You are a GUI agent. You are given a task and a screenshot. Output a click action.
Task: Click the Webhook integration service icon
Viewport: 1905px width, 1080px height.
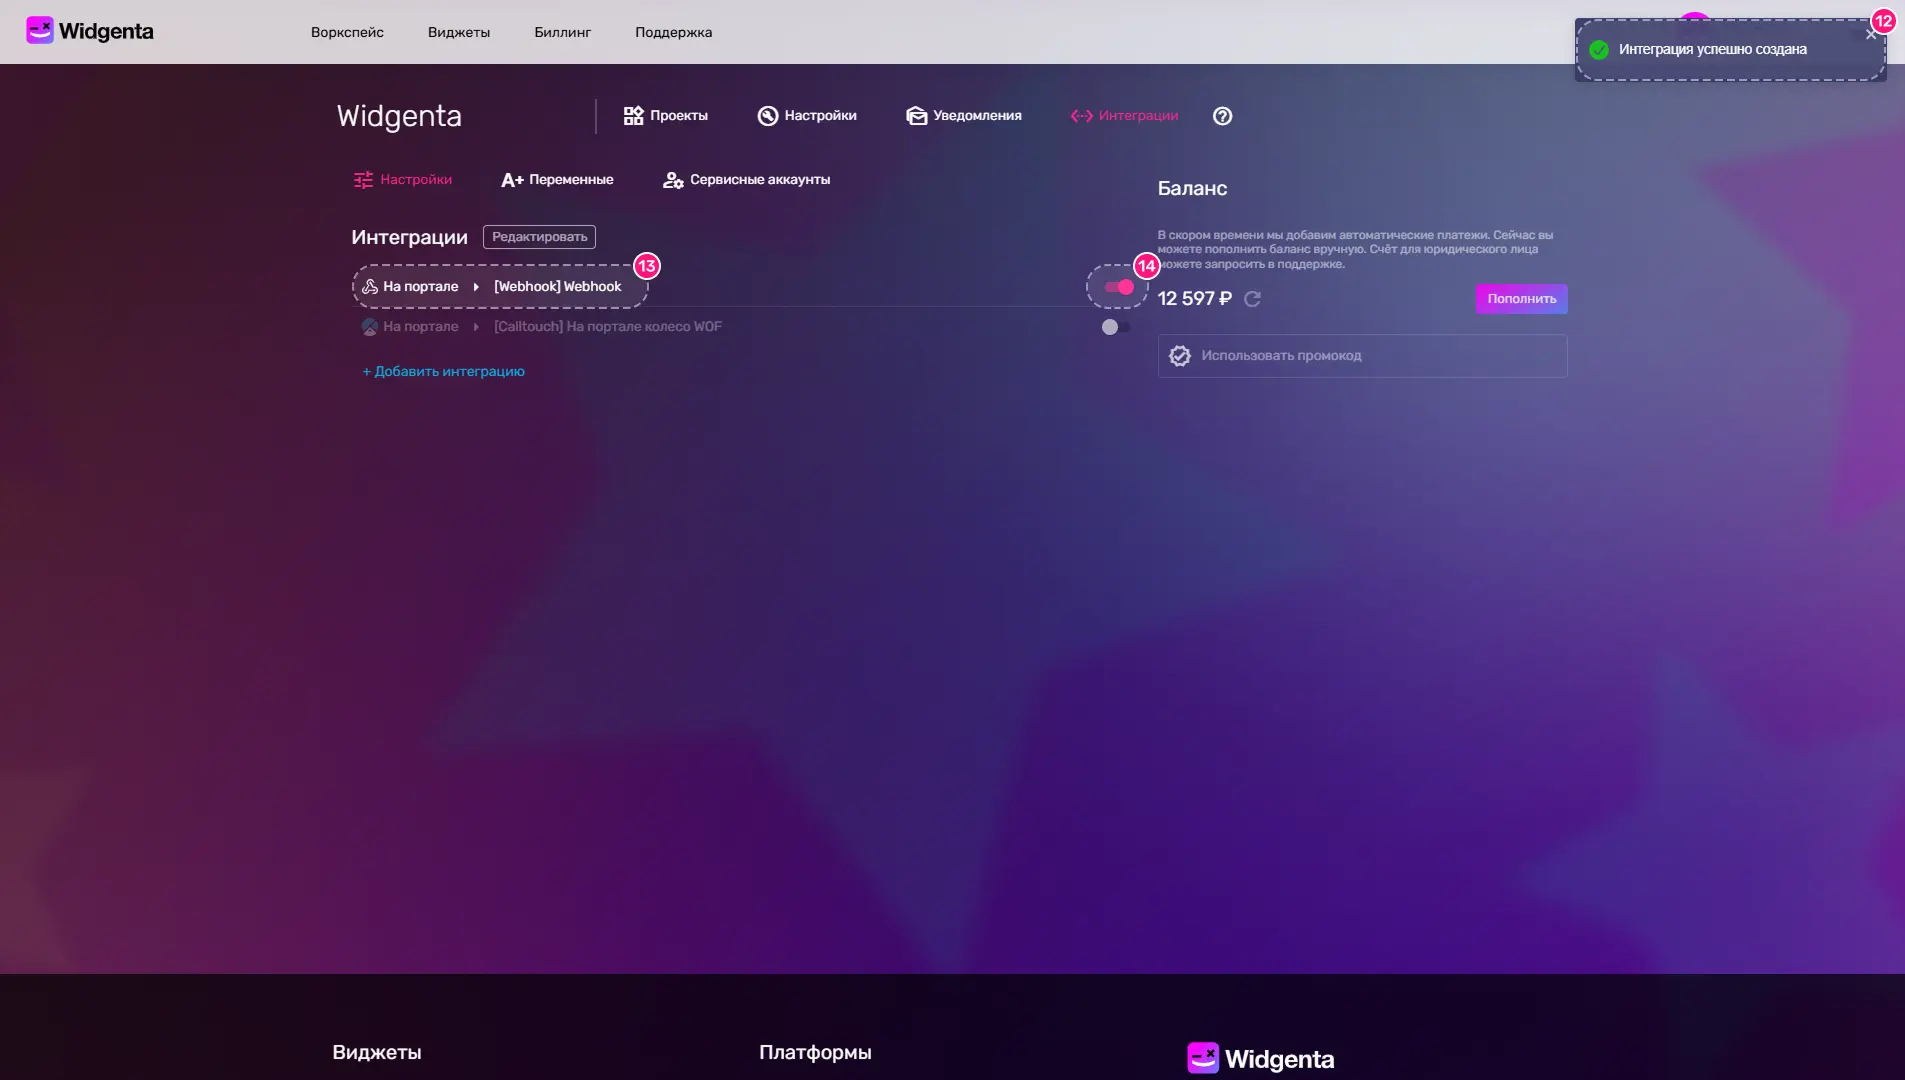click(370, 286)
